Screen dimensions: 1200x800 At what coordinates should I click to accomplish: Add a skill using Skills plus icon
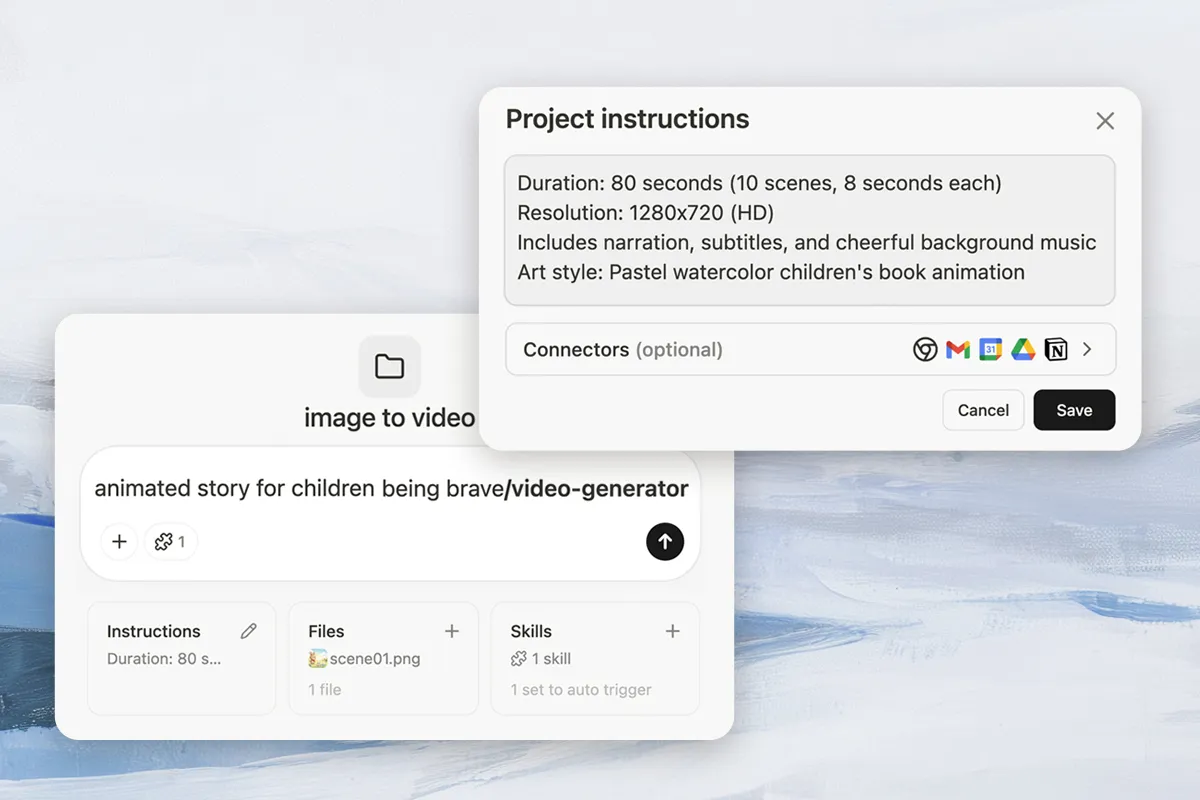tap(673, 631)
